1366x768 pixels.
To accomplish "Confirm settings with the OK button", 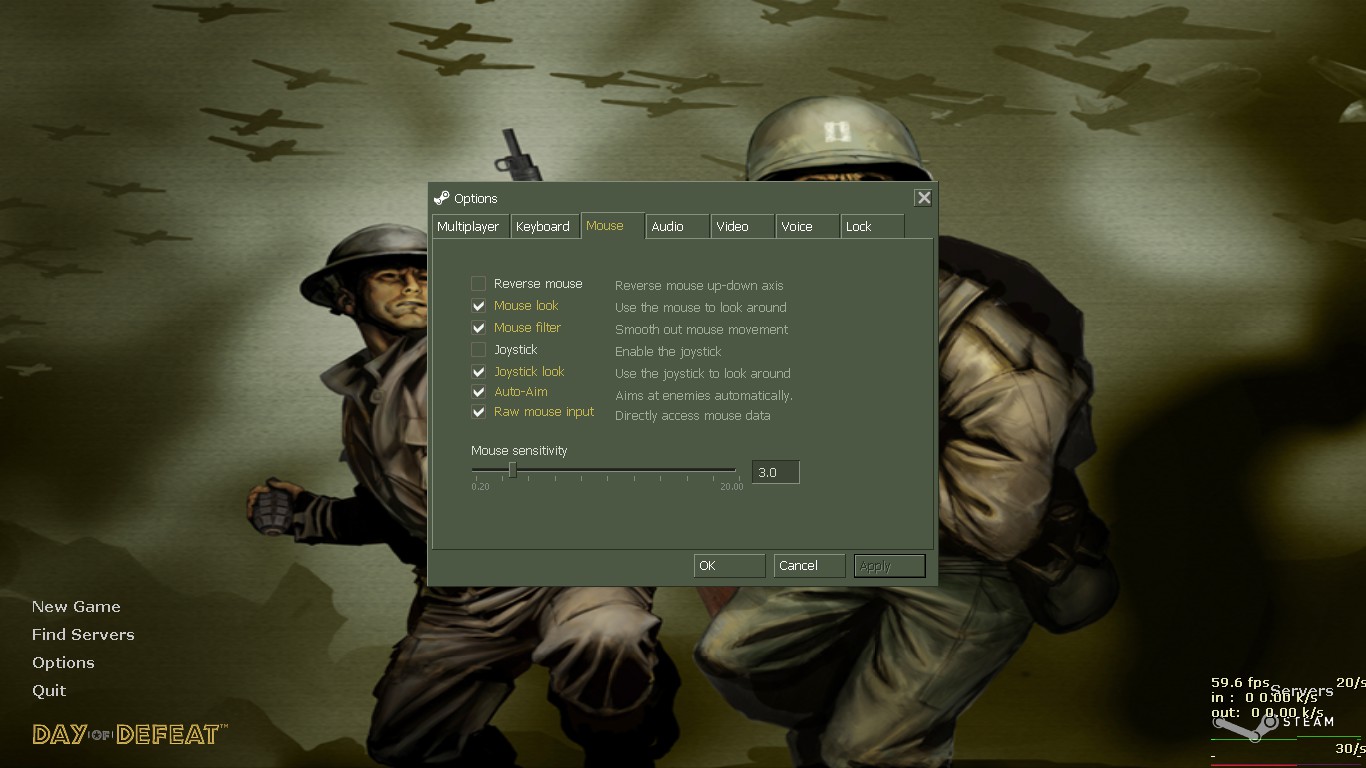I will coord(729,566).
